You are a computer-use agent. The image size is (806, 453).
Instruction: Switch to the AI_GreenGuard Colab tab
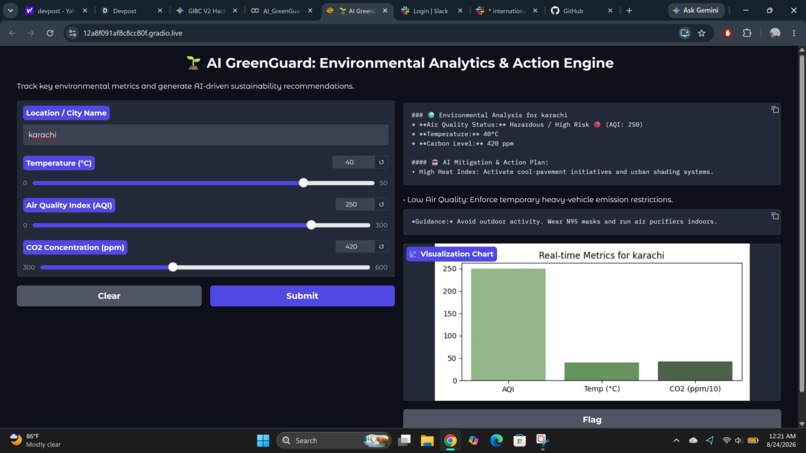click(x=282, y=10)
